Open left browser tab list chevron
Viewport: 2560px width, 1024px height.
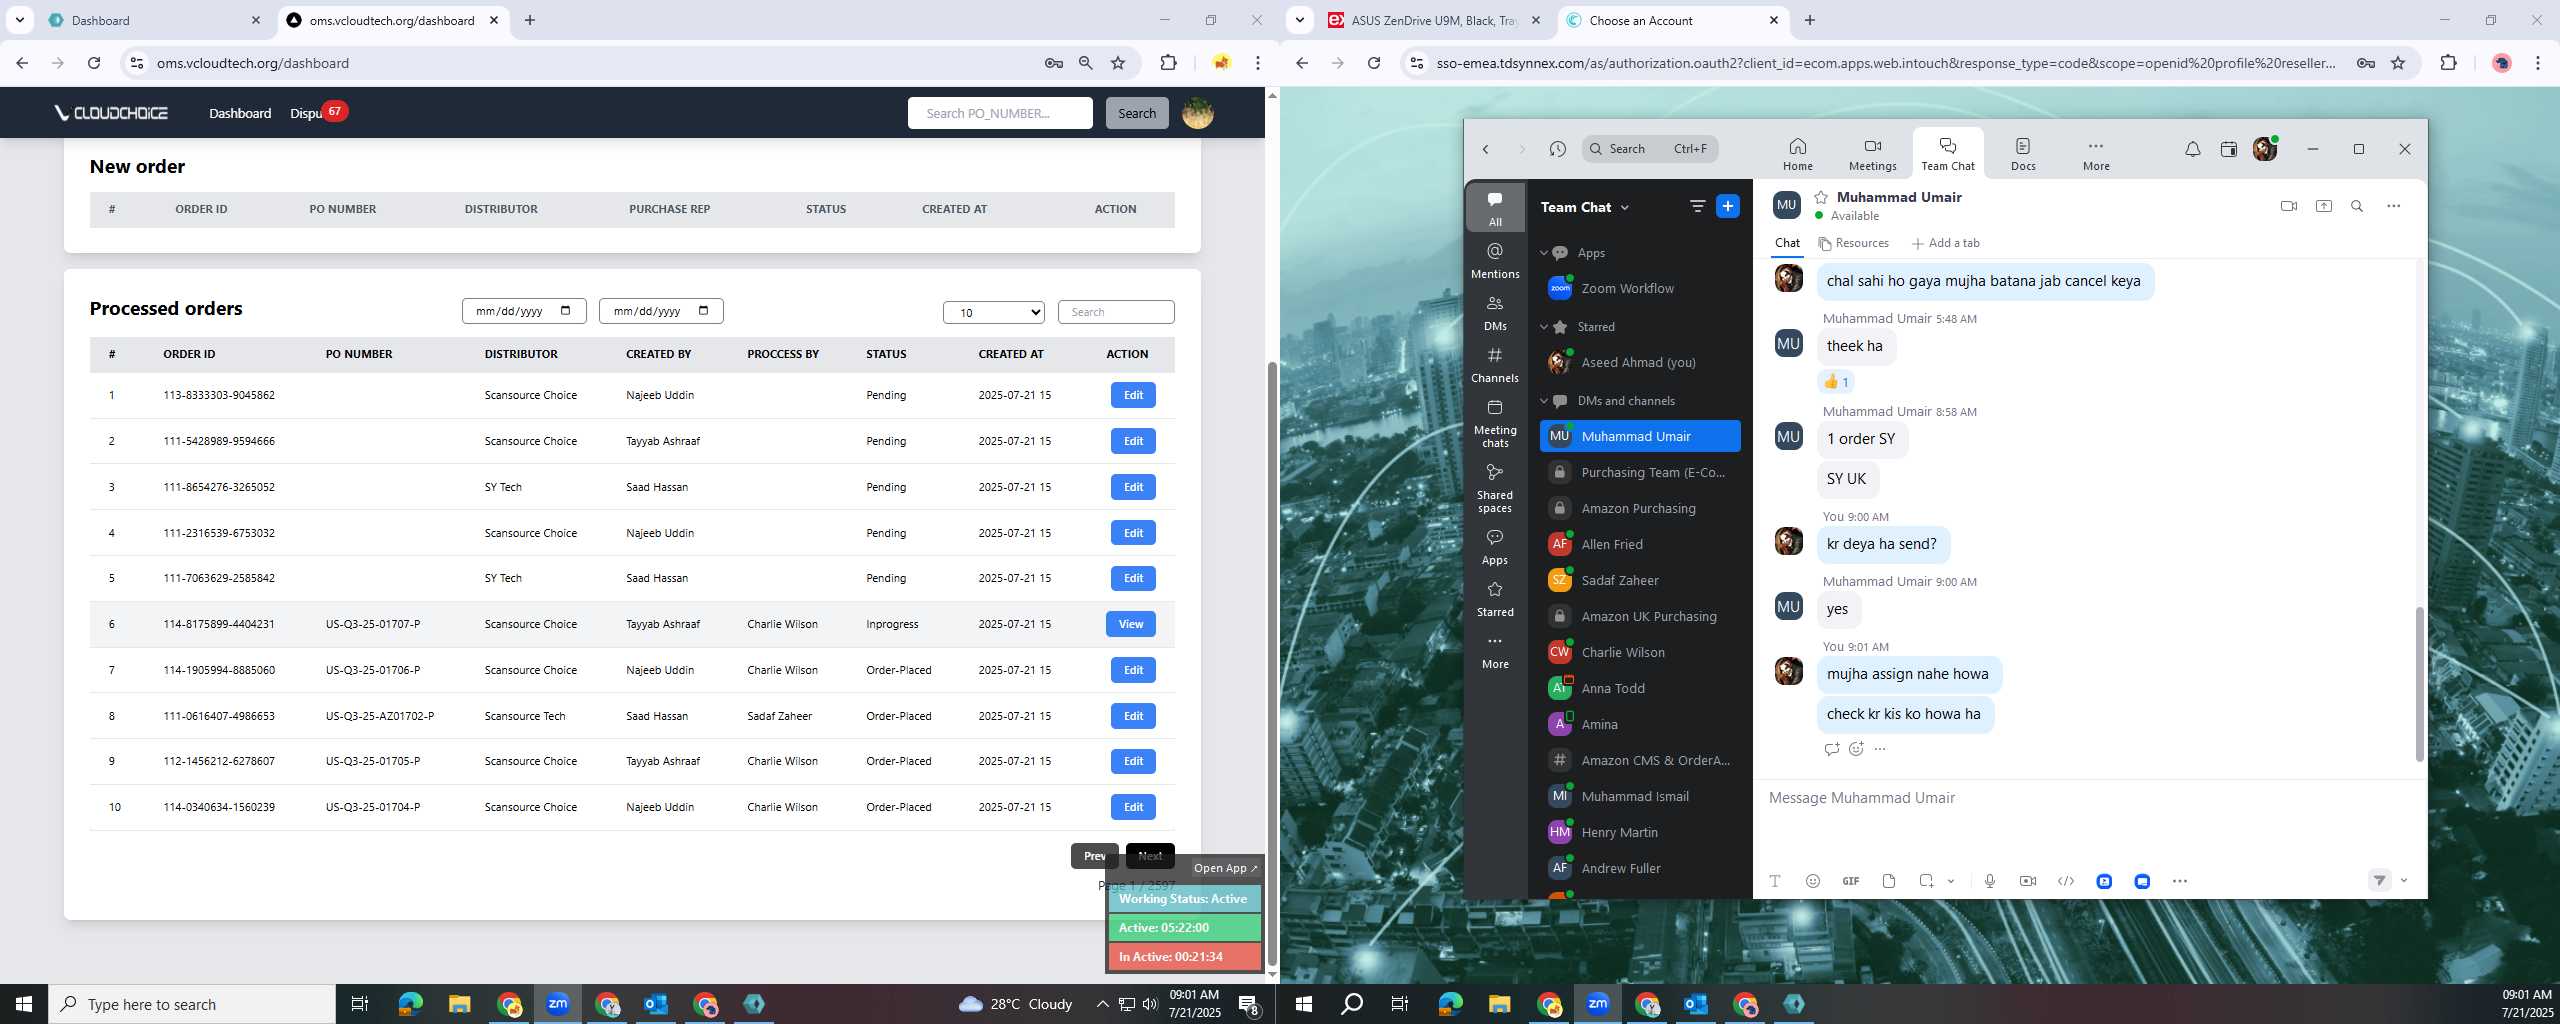[19, 20]
